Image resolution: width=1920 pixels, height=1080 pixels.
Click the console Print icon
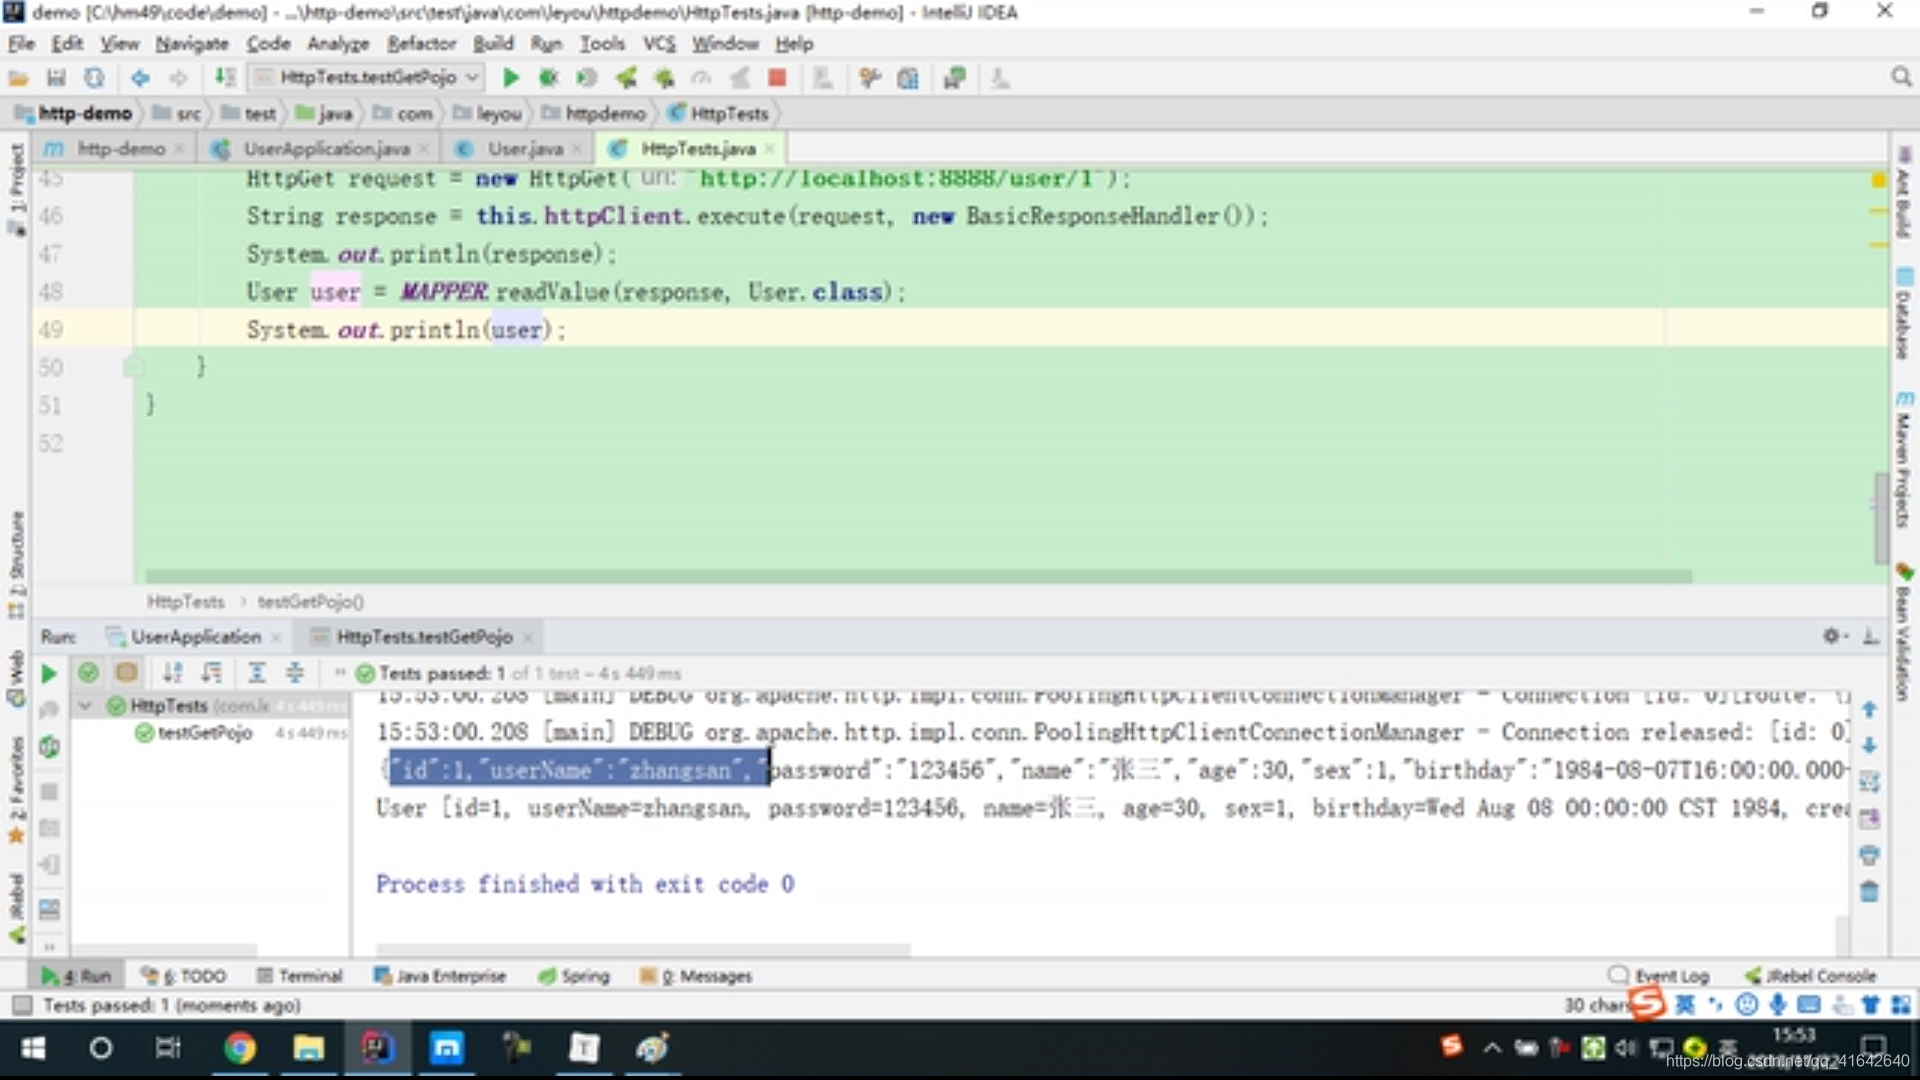click(1869, 856)
